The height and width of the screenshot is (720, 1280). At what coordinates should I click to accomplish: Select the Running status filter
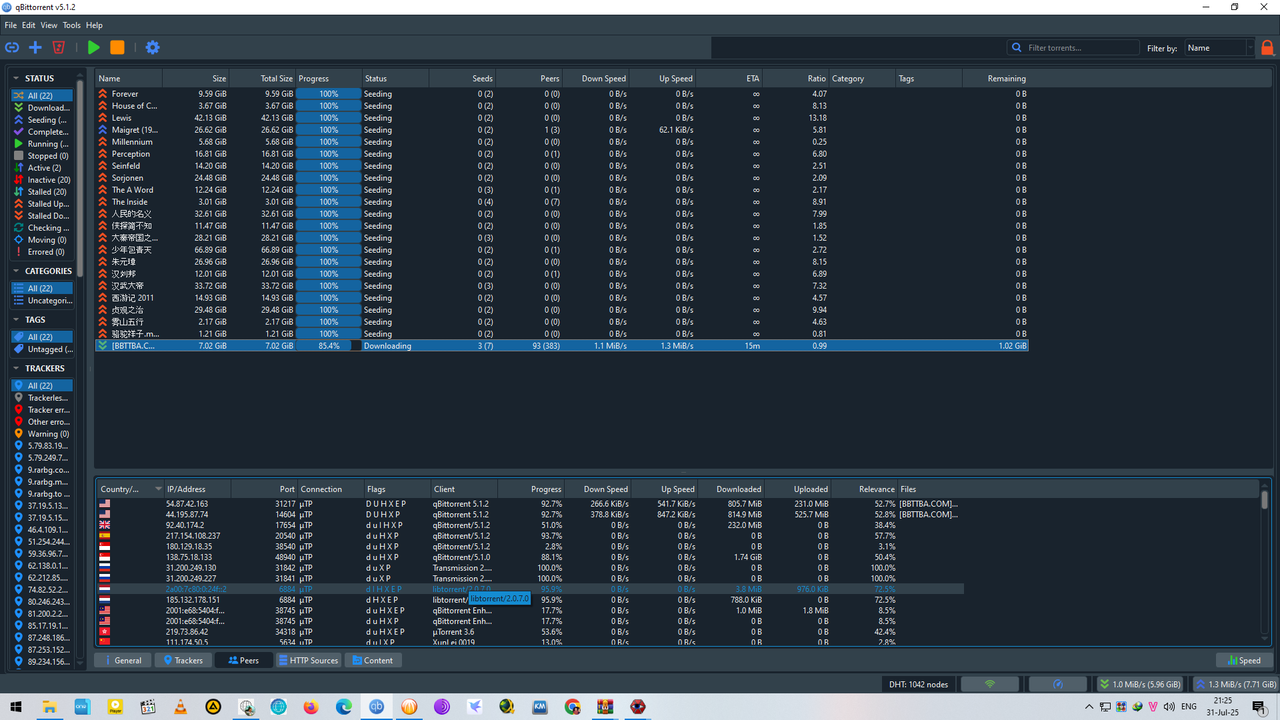click(x=42, y=144)
